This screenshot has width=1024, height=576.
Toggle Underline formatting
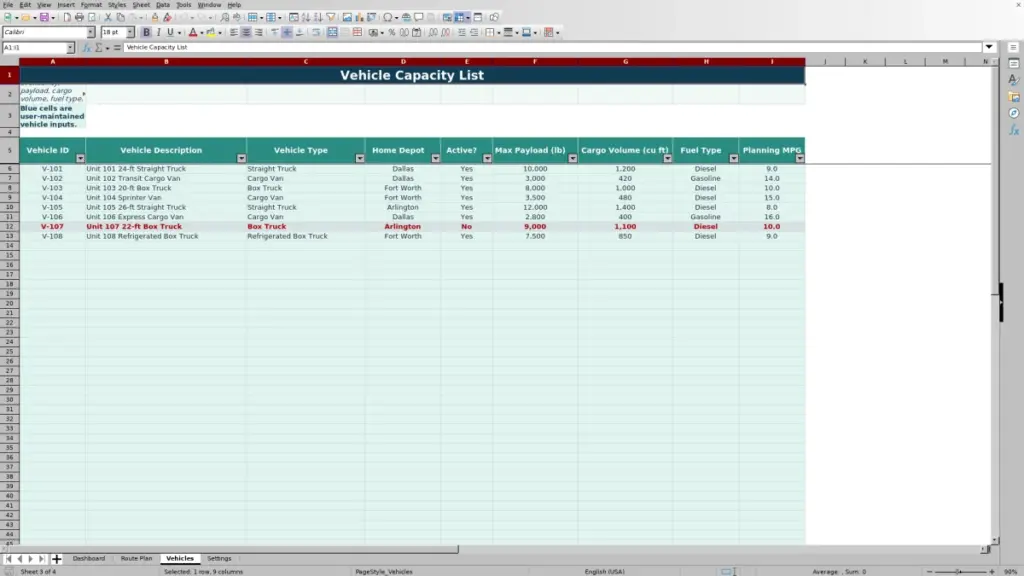point(170,32)
